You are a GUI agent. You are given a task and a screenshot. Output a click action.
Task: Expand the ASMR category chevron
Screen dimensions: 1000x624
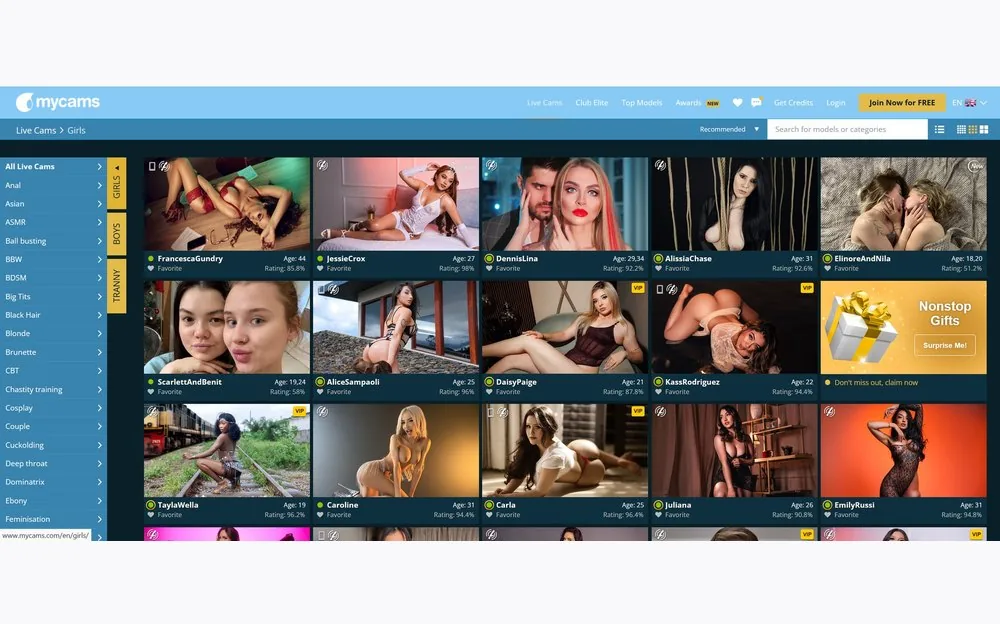tap(99, 223)
